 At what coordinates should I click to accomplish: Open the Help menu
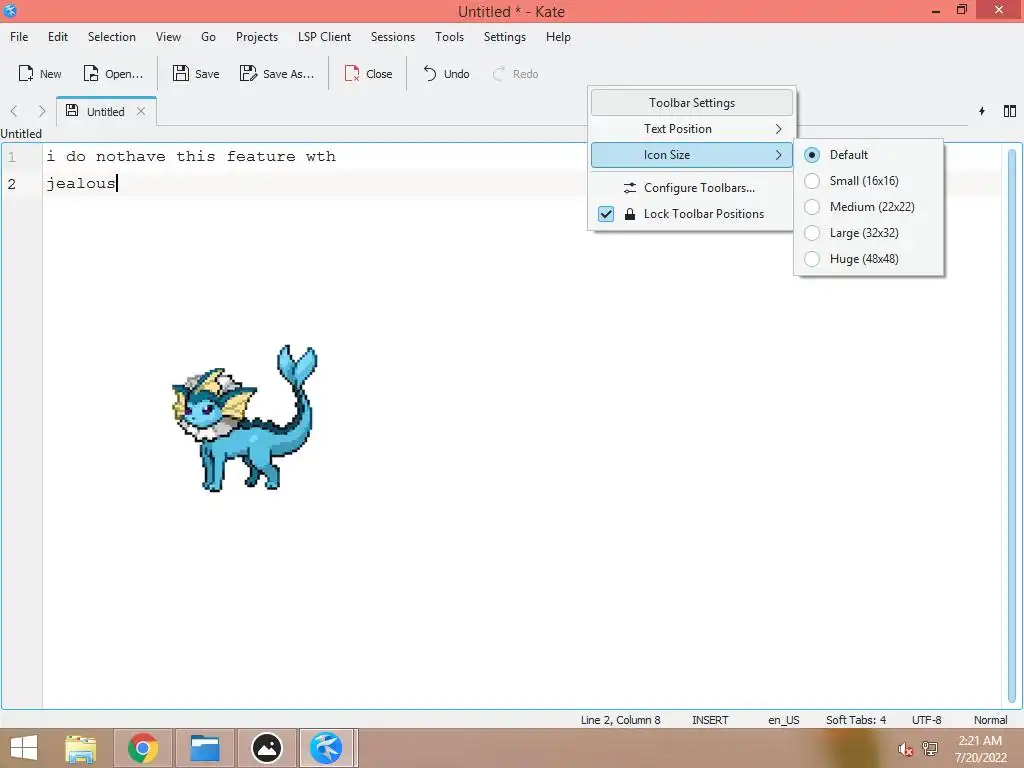point(558,37)
